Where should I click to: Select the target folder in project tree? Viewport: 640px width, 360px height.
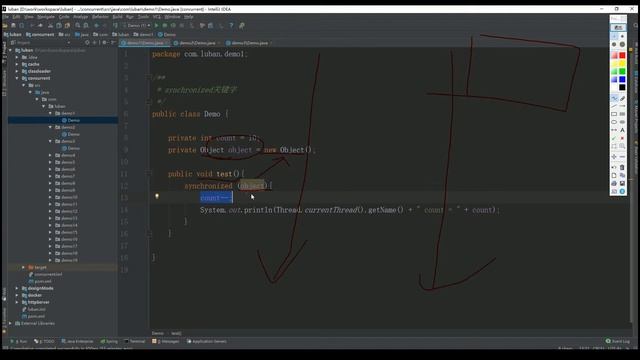(x=37, y=267)
